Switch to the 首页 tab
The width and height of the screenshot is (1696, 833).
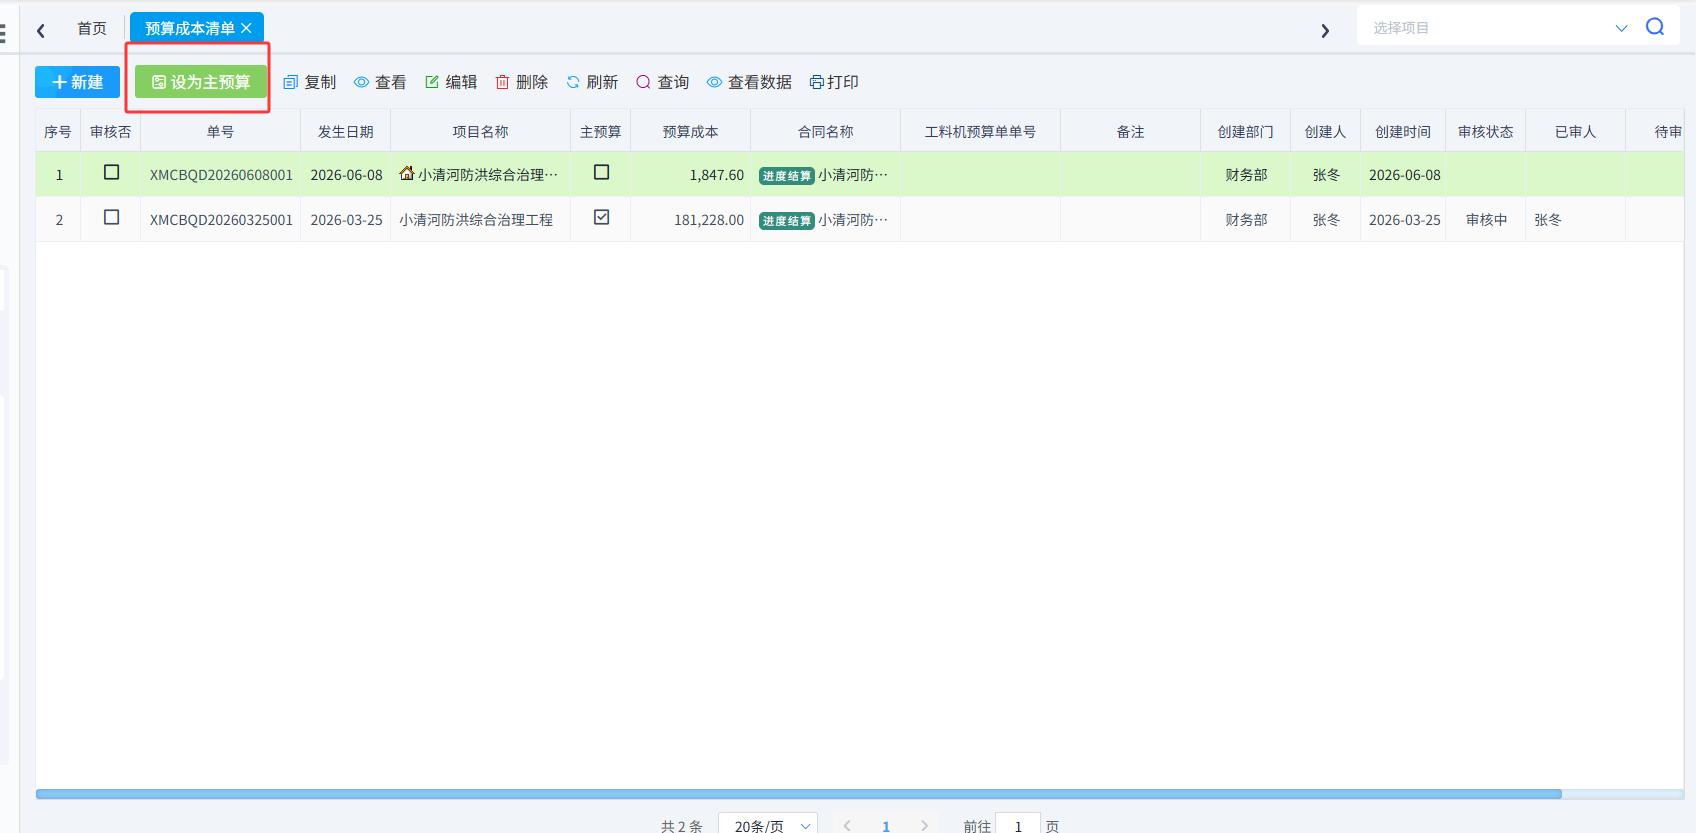92,28
